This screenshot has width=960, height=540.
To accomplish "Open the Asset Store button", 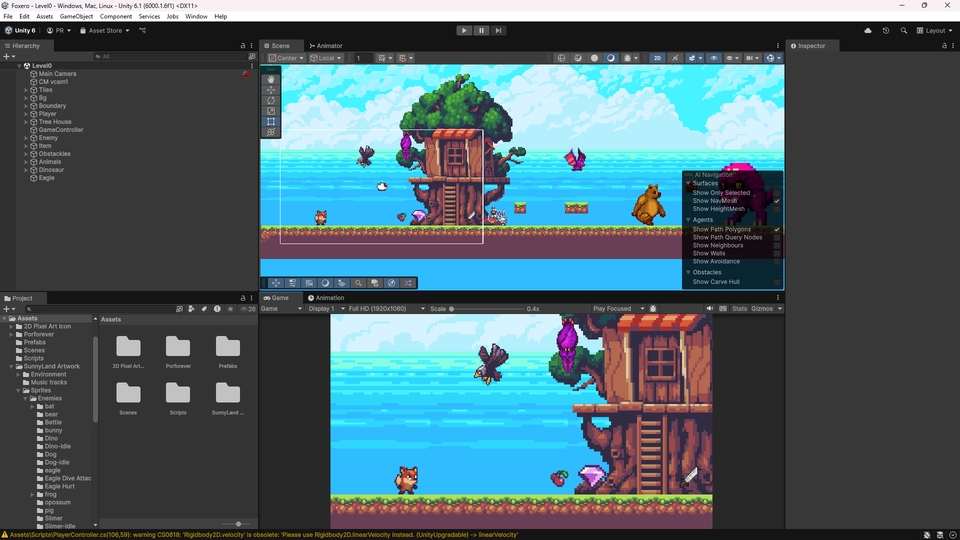I will (104, 31).
